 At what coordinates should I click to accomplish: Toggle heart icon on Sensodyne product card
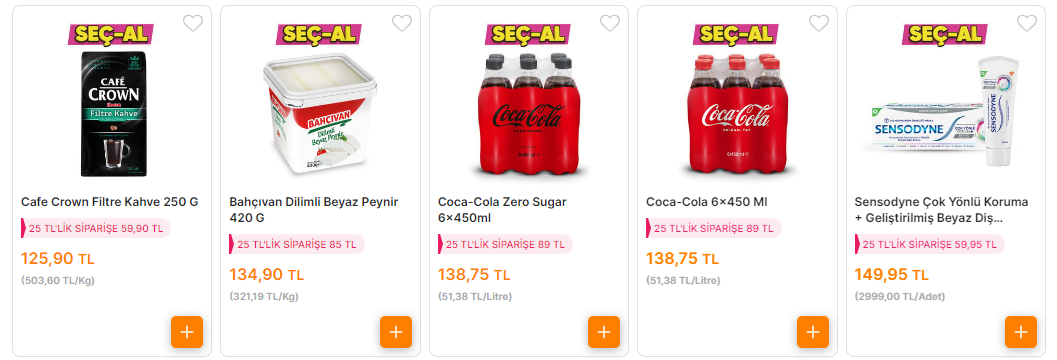(x=1027, y=24)
